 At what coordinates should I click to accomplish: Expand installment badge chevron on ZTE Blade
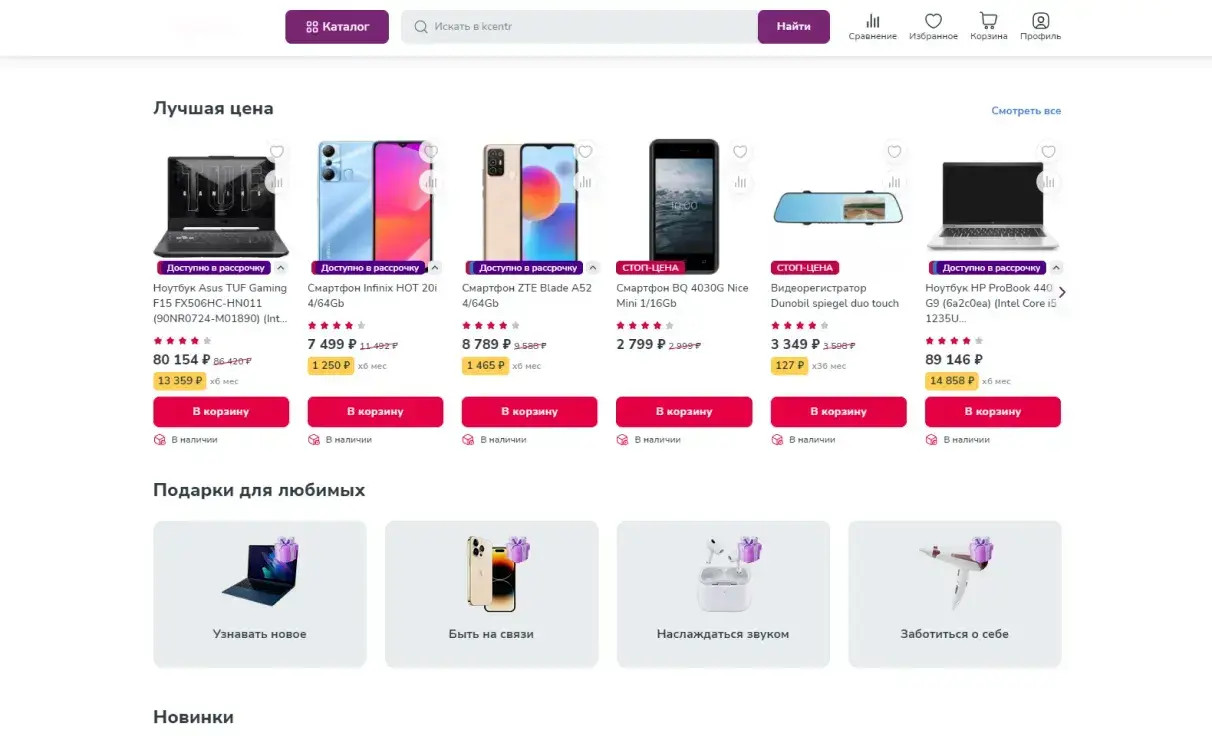click(x=592, y=268)
